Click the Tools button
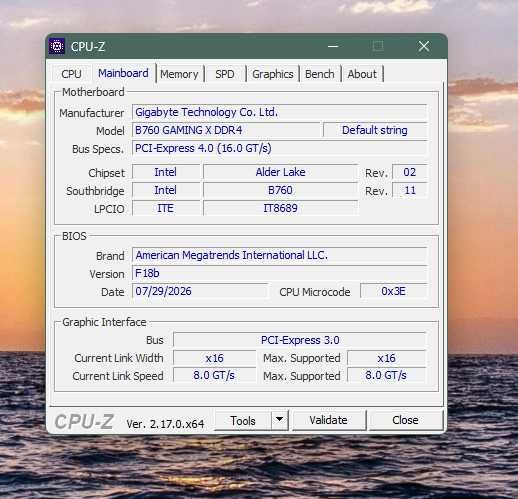This screenshot has width=518, height=499. [x=243, y=421]
